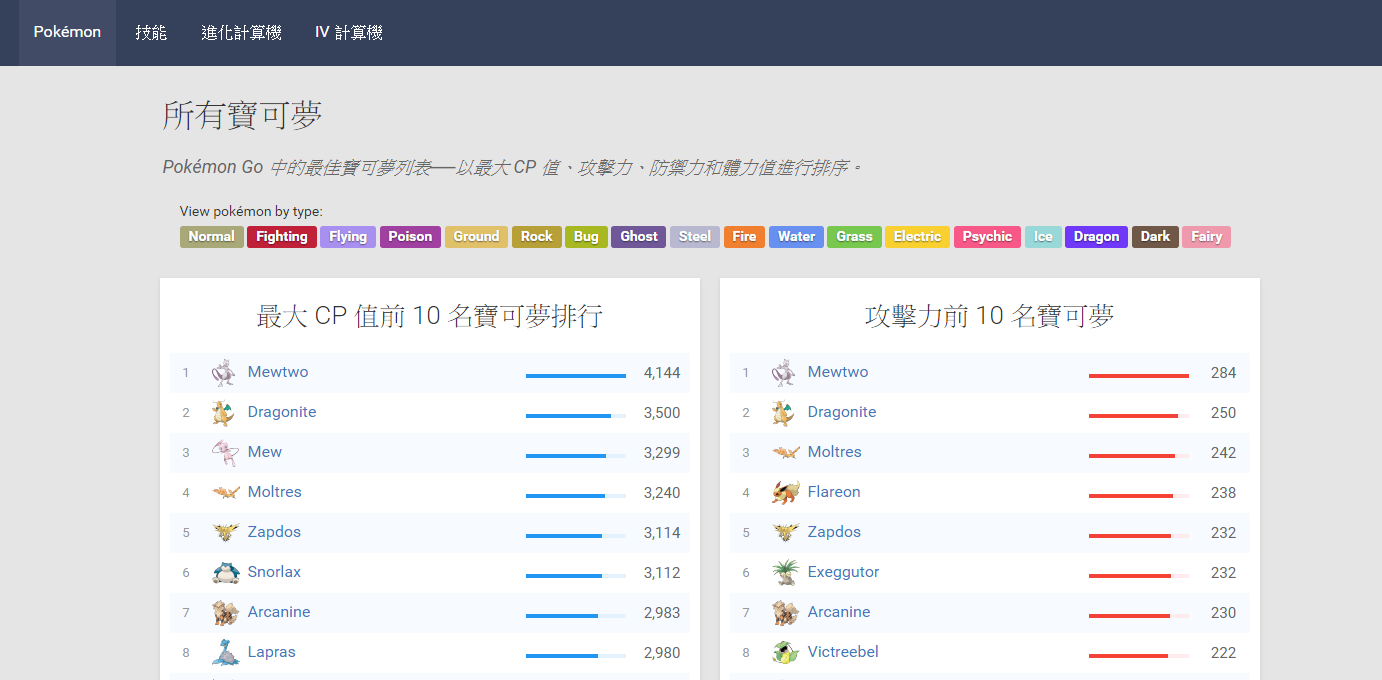1382x680 pixels.
Task: Click the Mewtwo sprite in CP ranking
Action: click(x=224, y=373)
